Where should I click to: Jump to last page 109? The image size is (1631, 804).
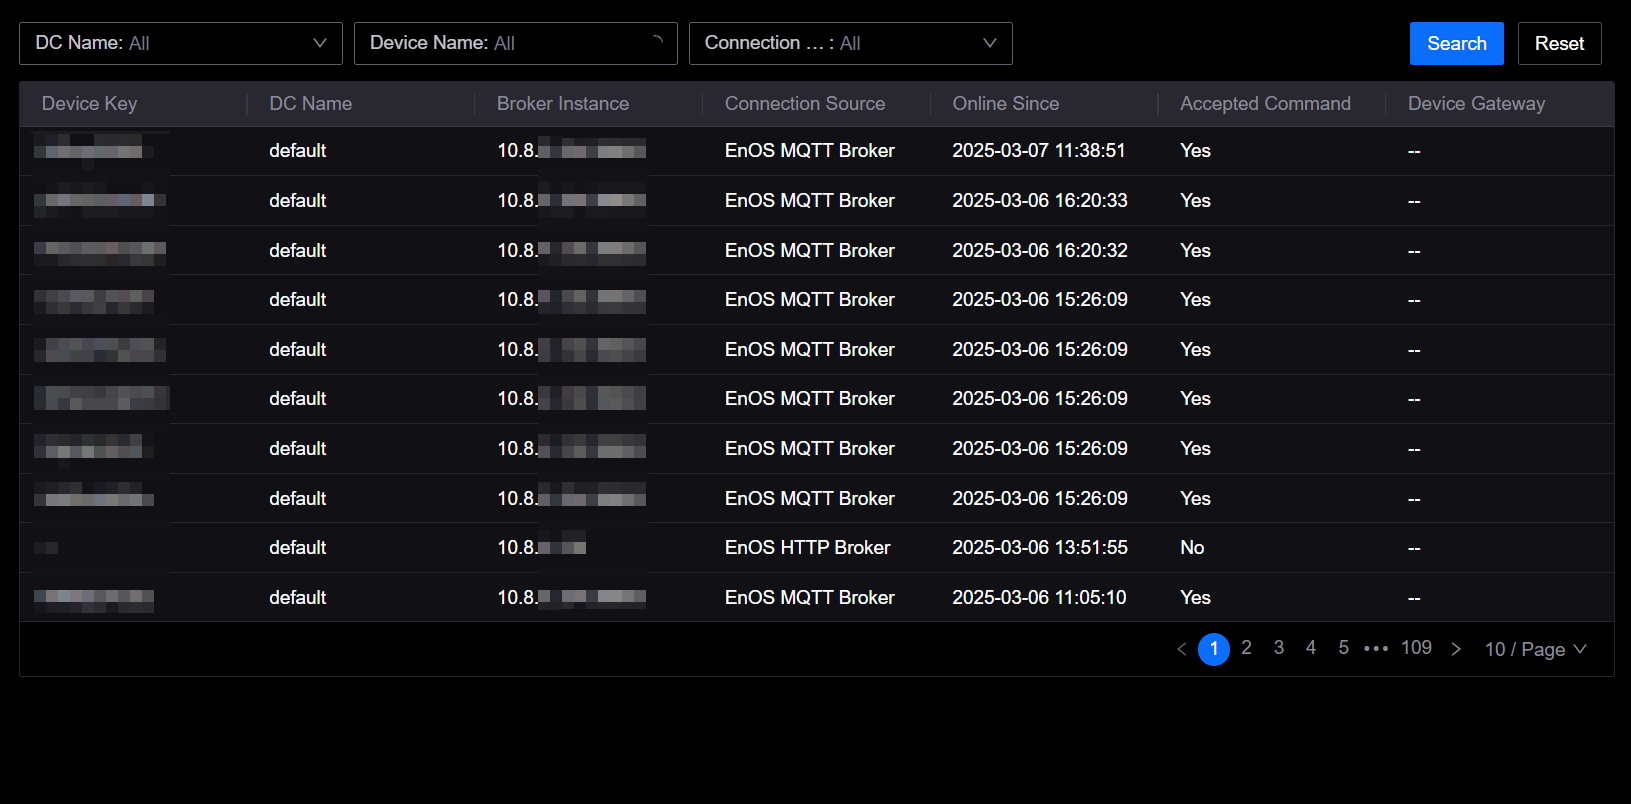point(1416,648)
